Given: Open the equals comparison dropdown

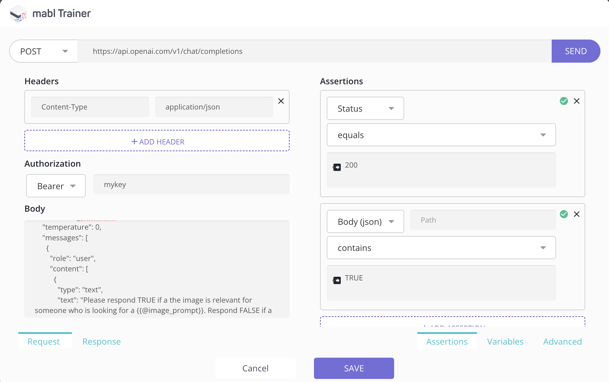Looking at the screenshot, I should click(x=441, y=135).
